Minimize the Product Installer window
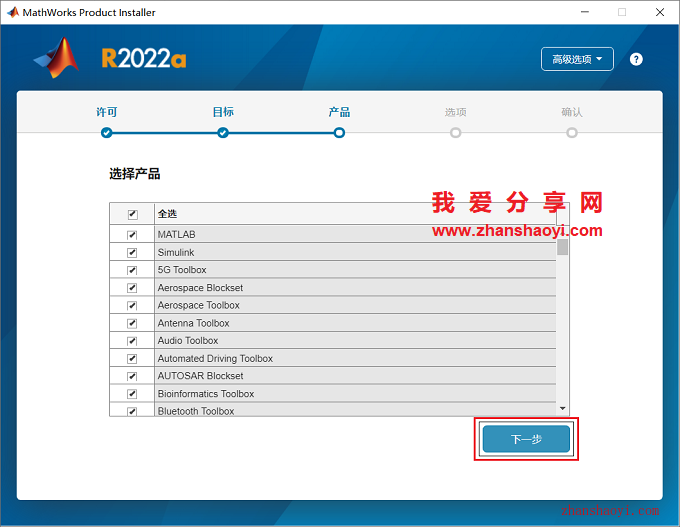The width and height of the screenshot is (680, 527). [x=585, y=12]
